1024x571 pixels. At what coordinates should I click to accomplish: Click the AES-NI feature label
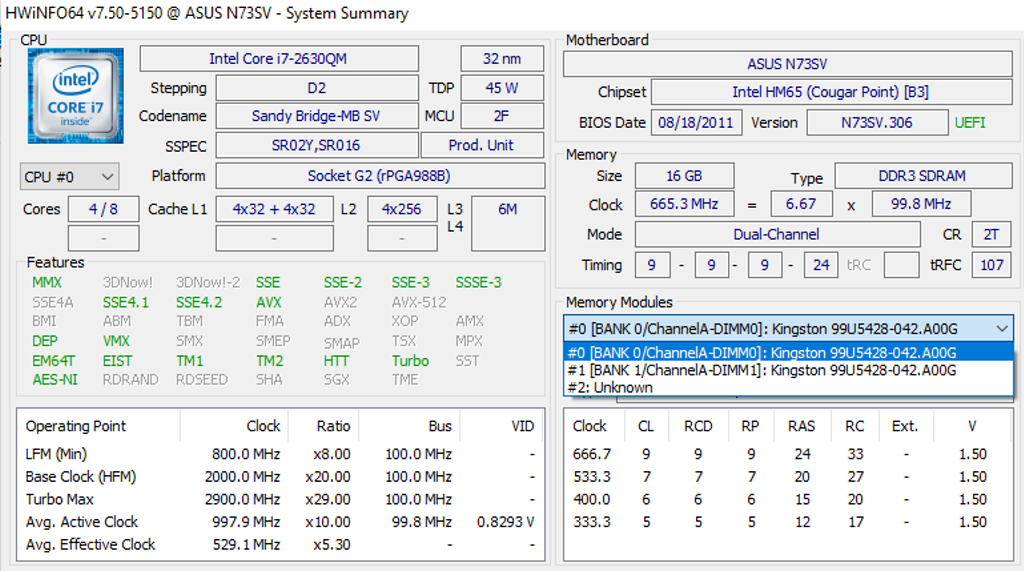point(55,380)
